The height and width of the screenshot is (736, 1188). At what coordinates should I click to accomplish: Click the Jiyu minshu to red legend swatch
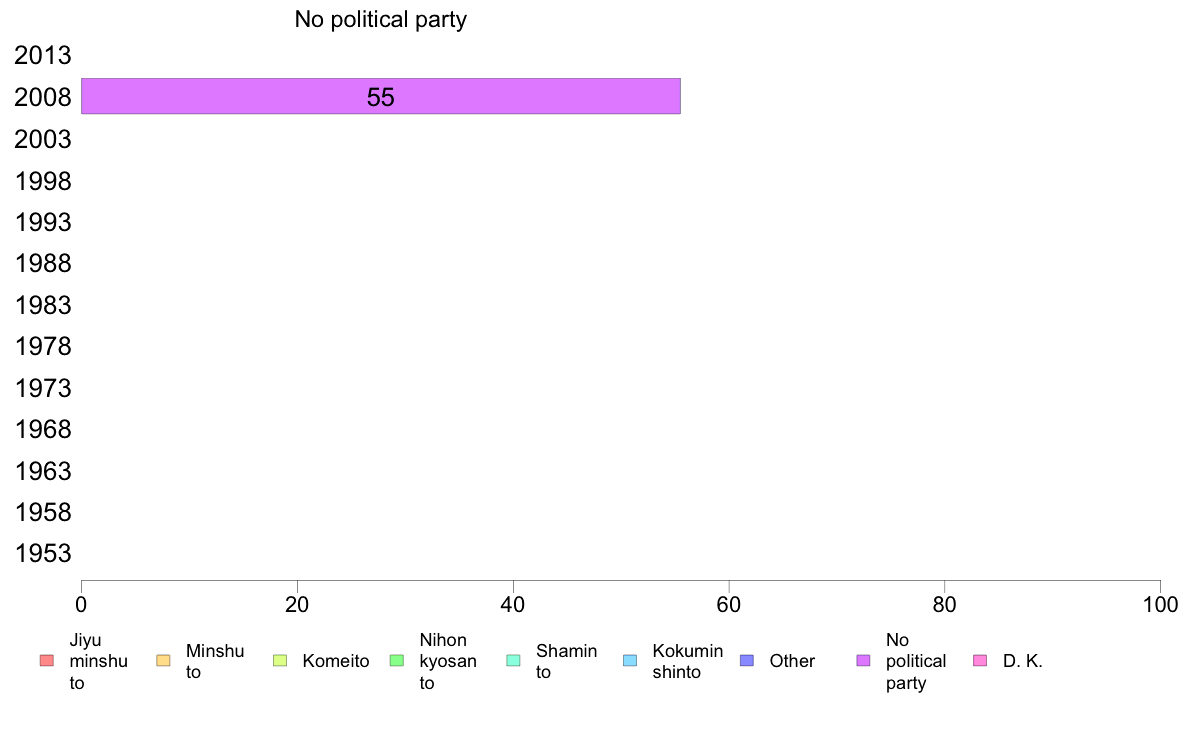coord(47,661)
